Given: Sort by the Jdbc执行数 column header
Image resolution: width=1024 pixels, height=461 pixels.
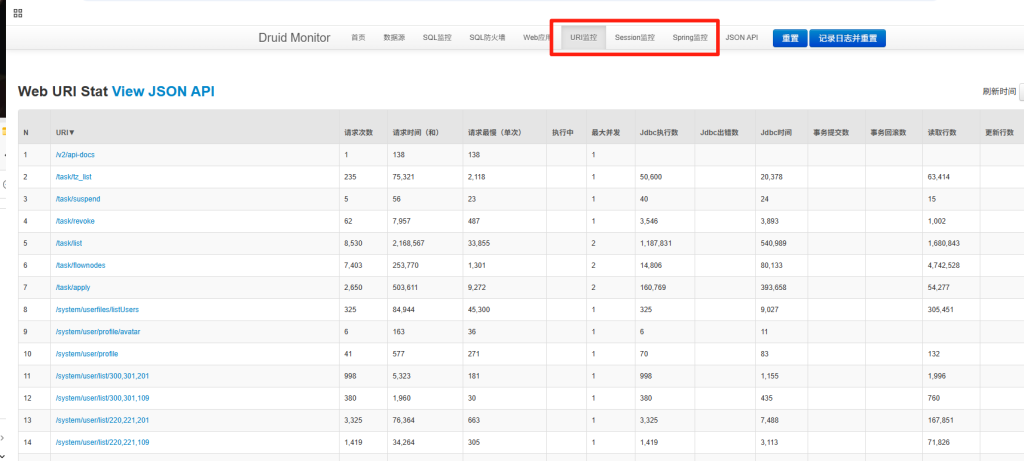Looking at the screenshot, I should pyautogui.click(x=659, y=132).
